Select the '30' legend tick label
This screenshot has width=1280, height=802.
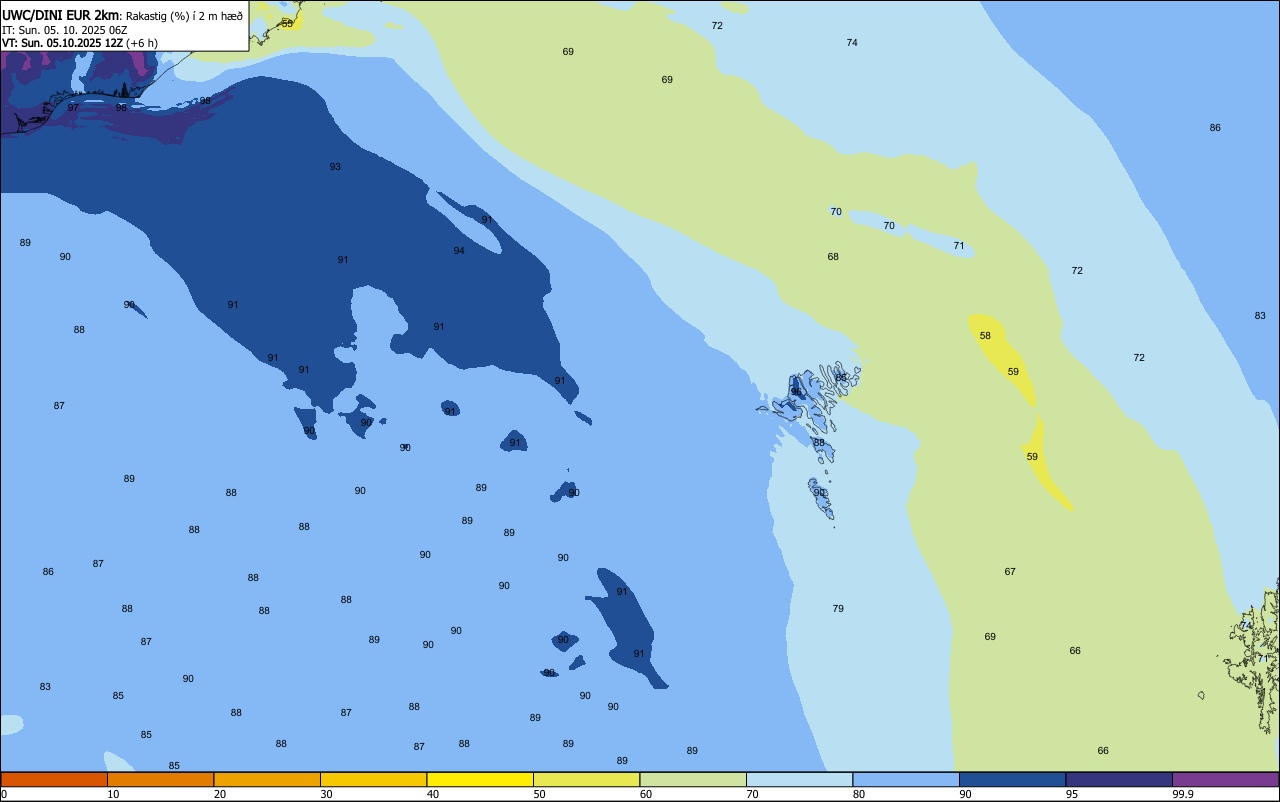pos(326,794)
